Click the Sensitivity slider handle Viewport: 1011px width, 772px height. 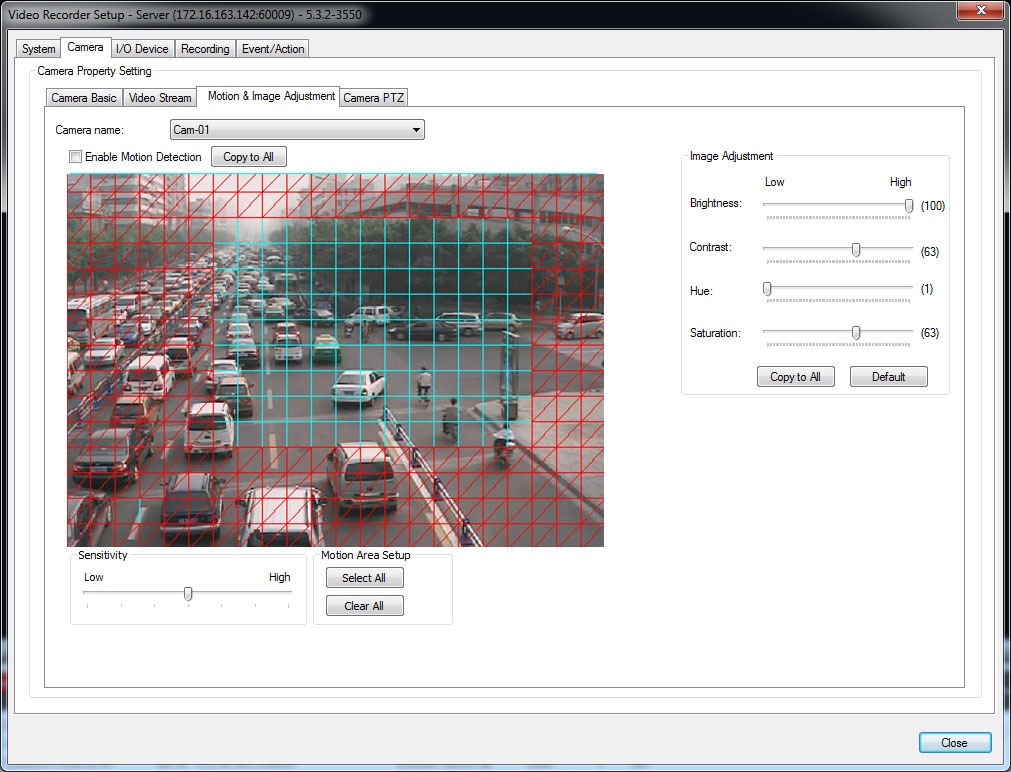coord(188,593)
